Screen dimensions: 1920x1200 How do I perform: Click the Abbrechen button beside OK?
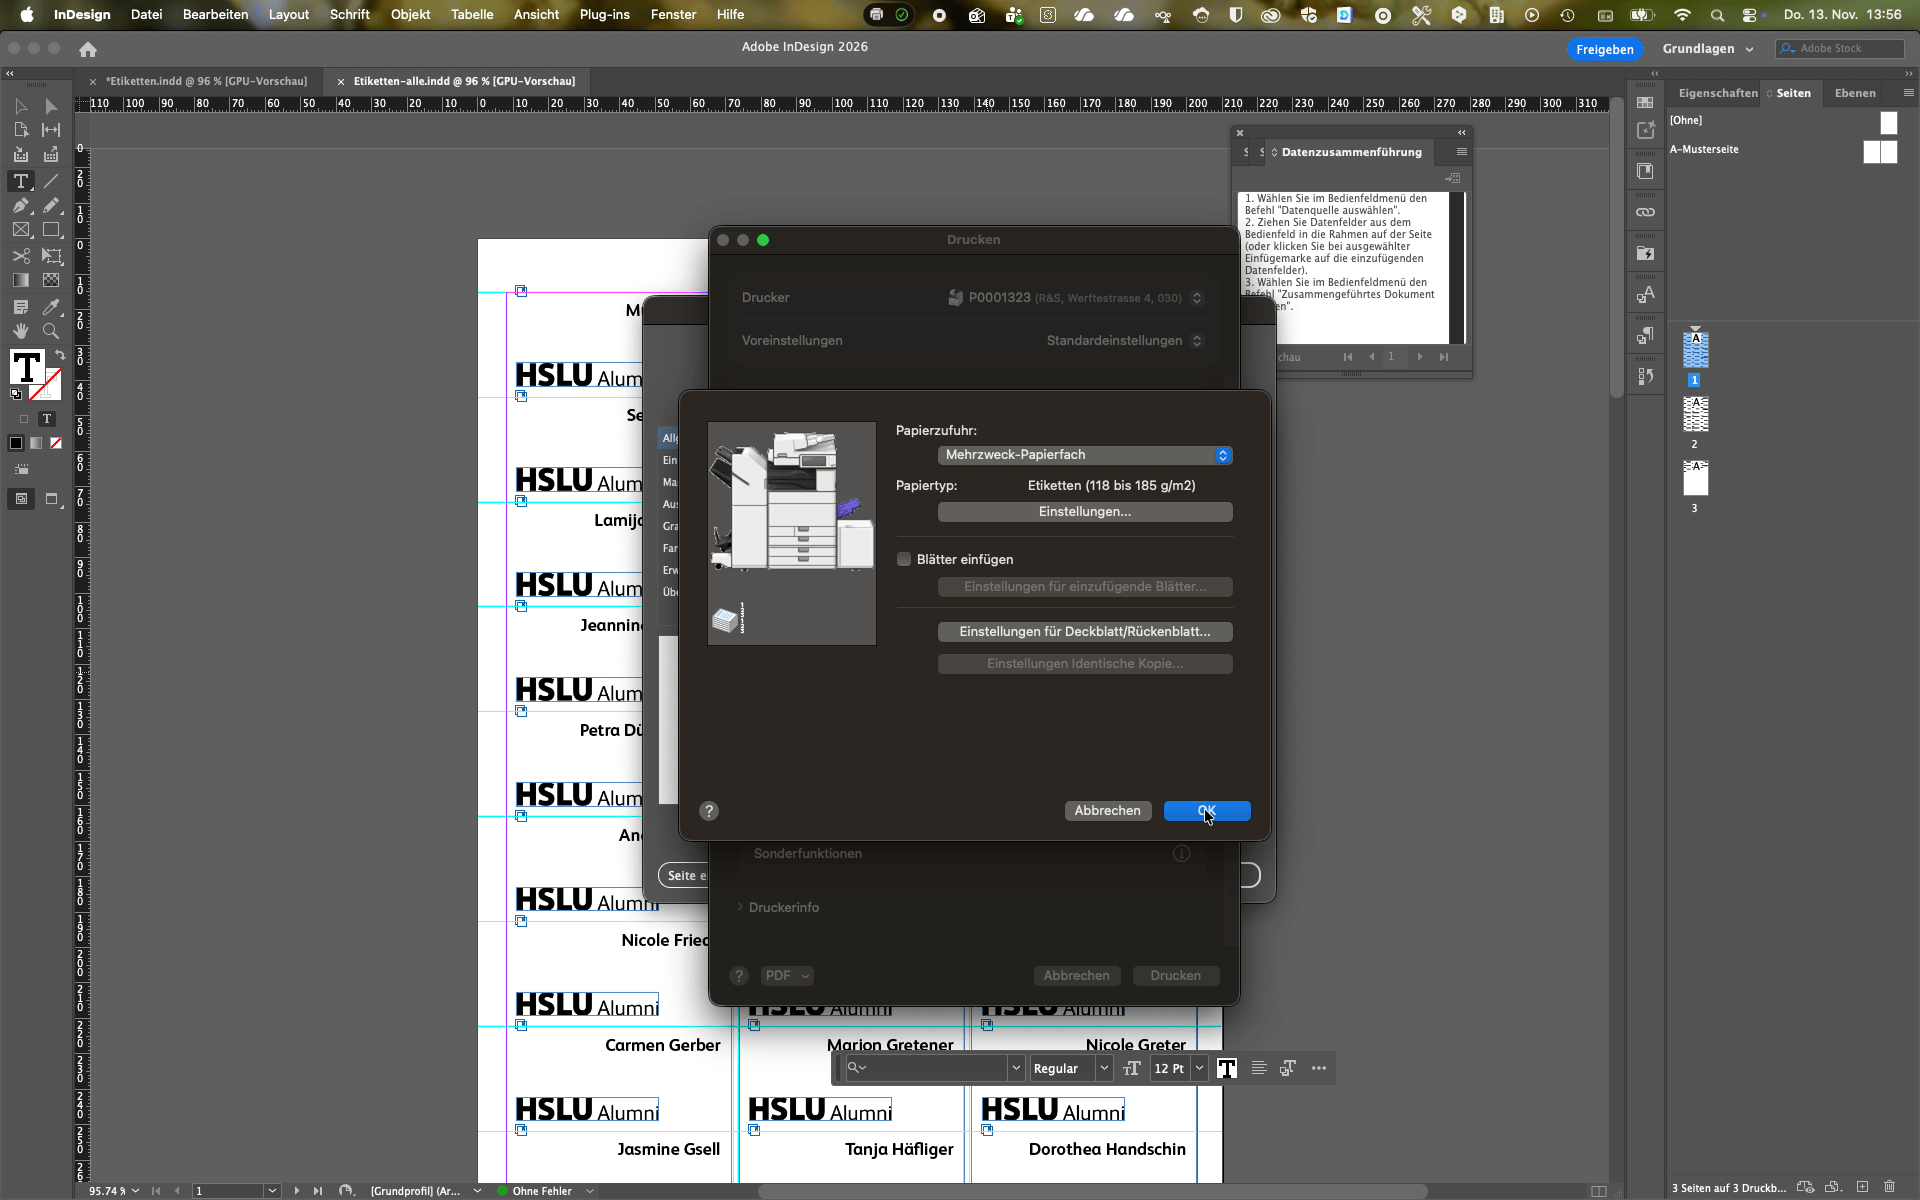[1107, 811]
